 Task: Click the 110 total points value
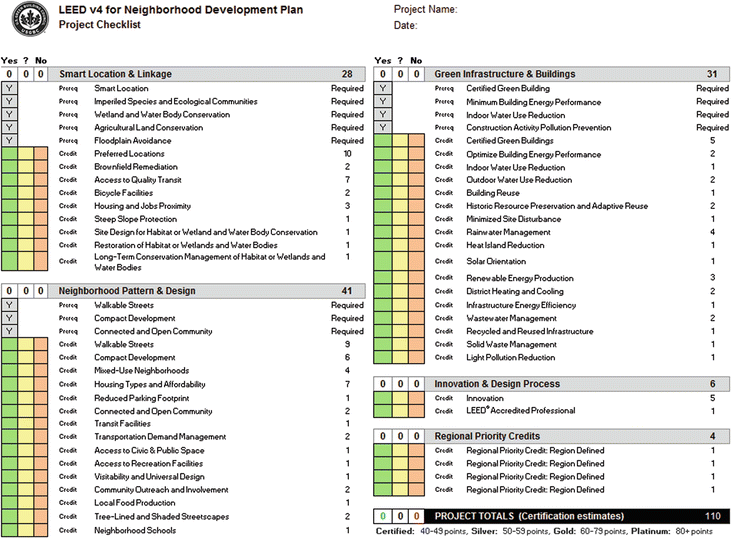click(712, 516)
